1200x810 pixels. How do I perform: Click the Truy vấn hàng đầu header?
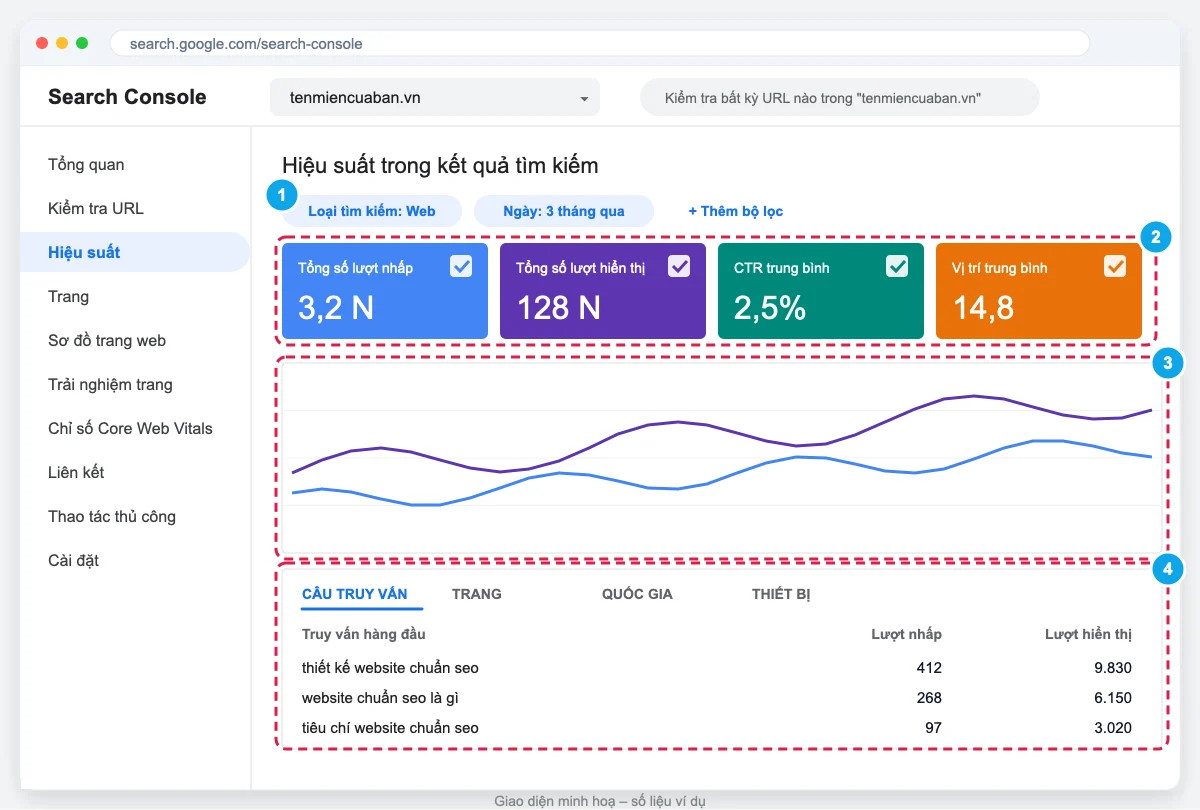click(364, 634)
